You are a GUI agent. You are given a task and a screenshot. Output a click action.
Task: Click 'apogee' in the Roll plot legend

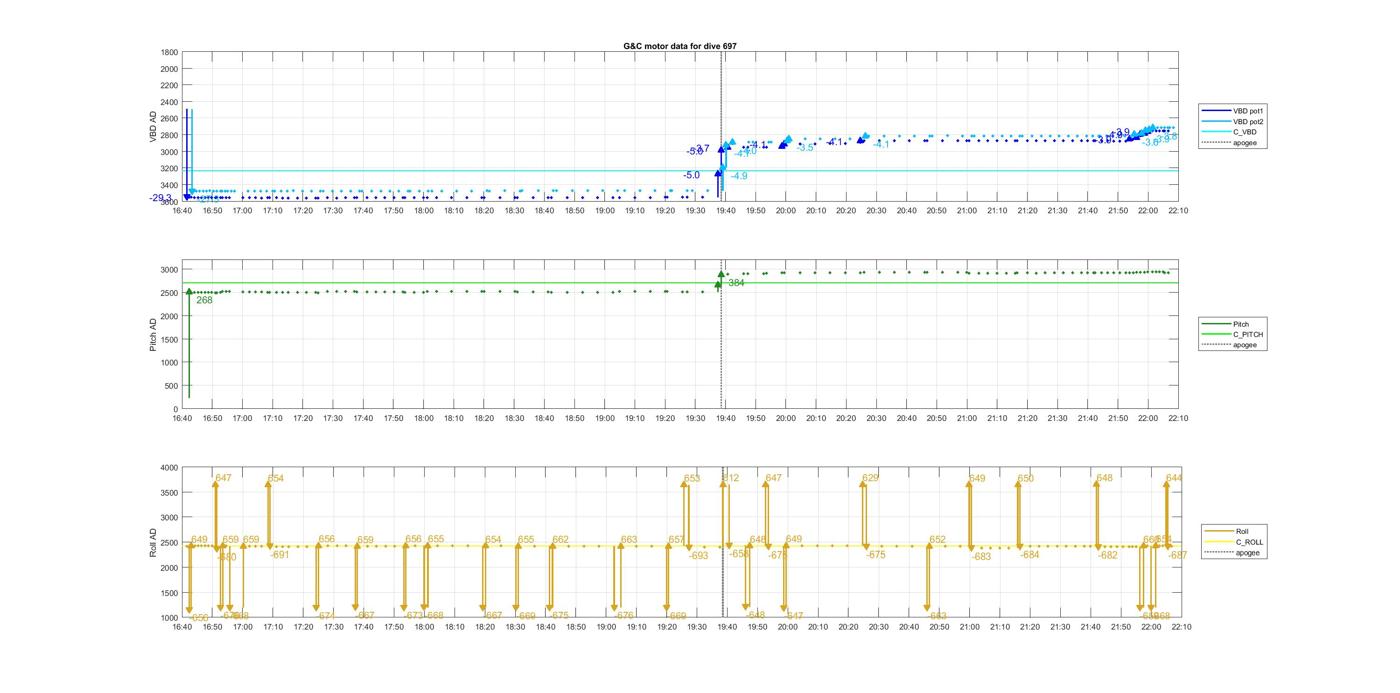point(1233,553)
